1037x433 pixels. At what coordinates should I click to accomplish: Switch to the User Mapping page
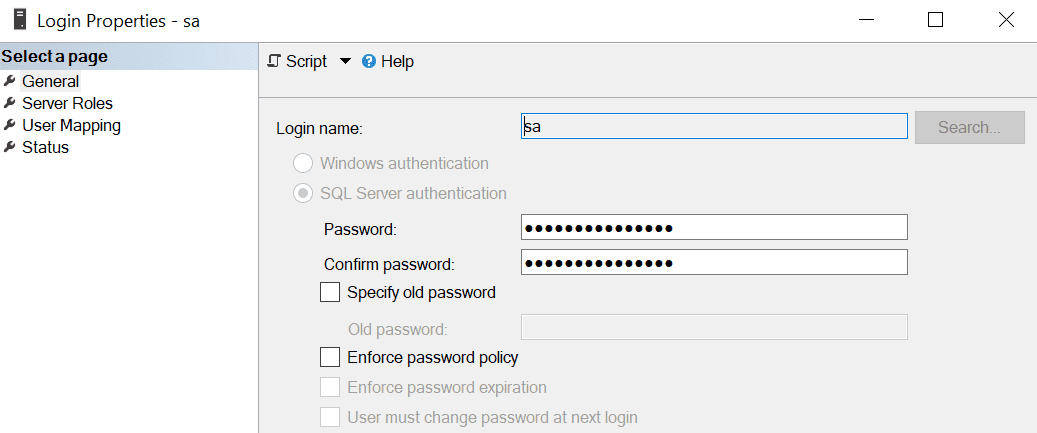click(71, 125)
